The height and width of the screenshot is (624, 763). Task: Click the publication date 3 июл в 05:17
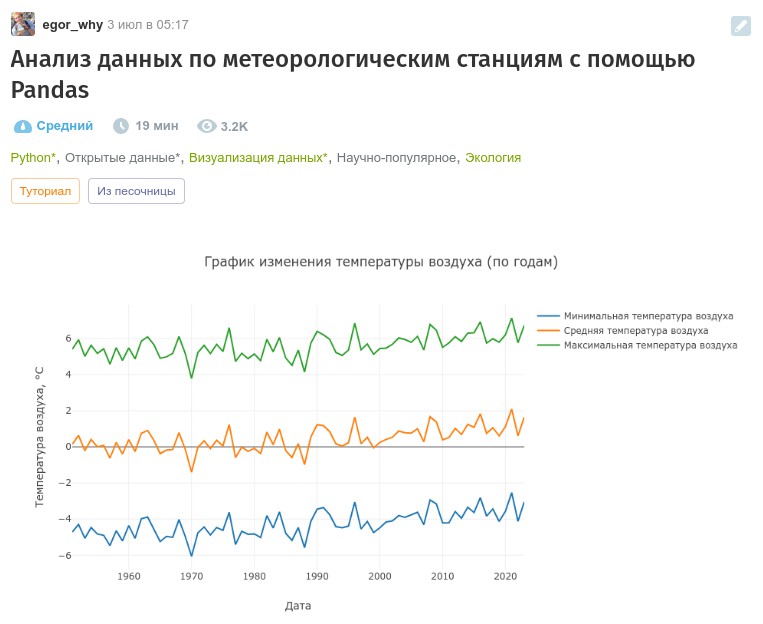(x=148, y=24)
